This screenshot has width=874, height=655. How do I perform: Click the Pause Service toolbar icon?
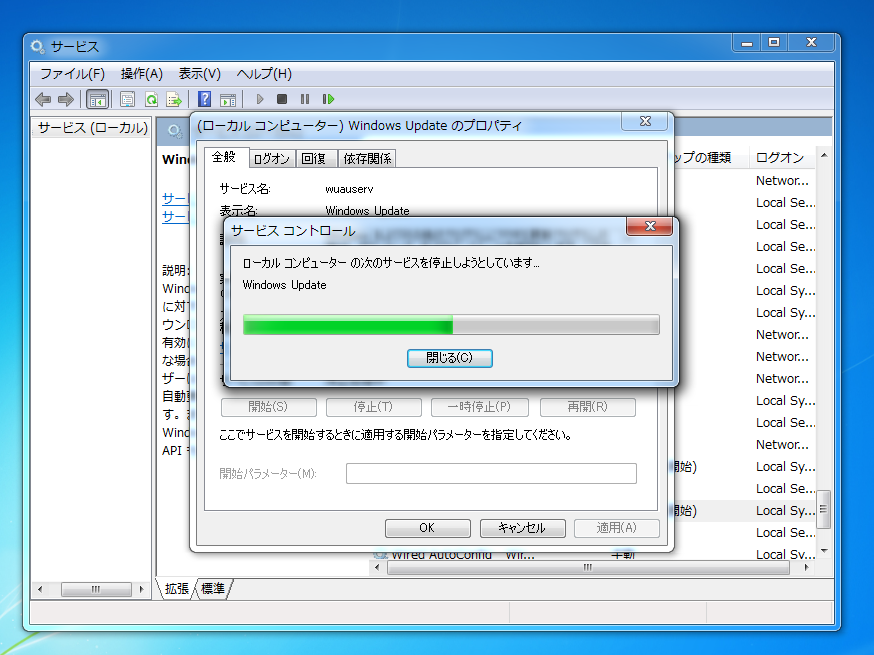point(304,99)
